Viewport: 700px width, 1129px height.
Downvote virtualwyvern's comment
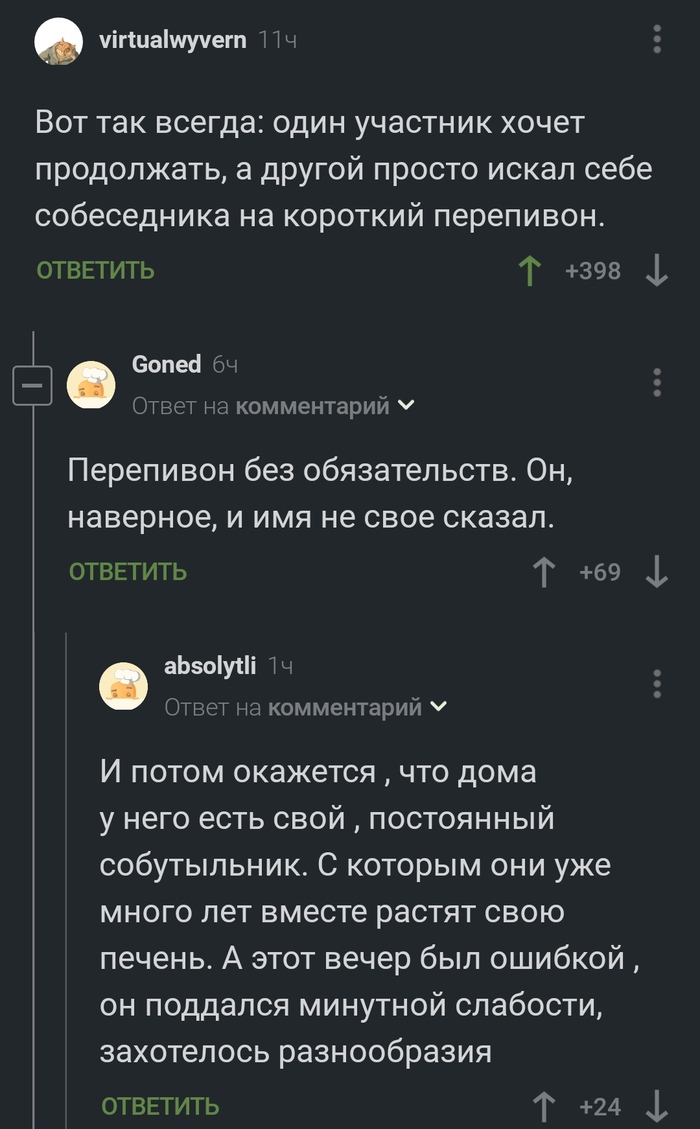click(657, 268)
